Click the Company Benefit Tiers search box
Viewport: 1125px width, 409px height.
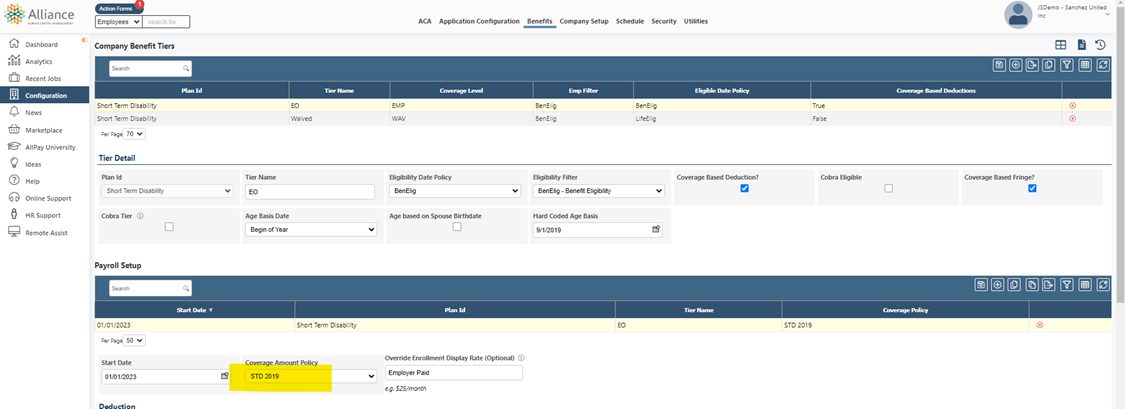[150, 68]
